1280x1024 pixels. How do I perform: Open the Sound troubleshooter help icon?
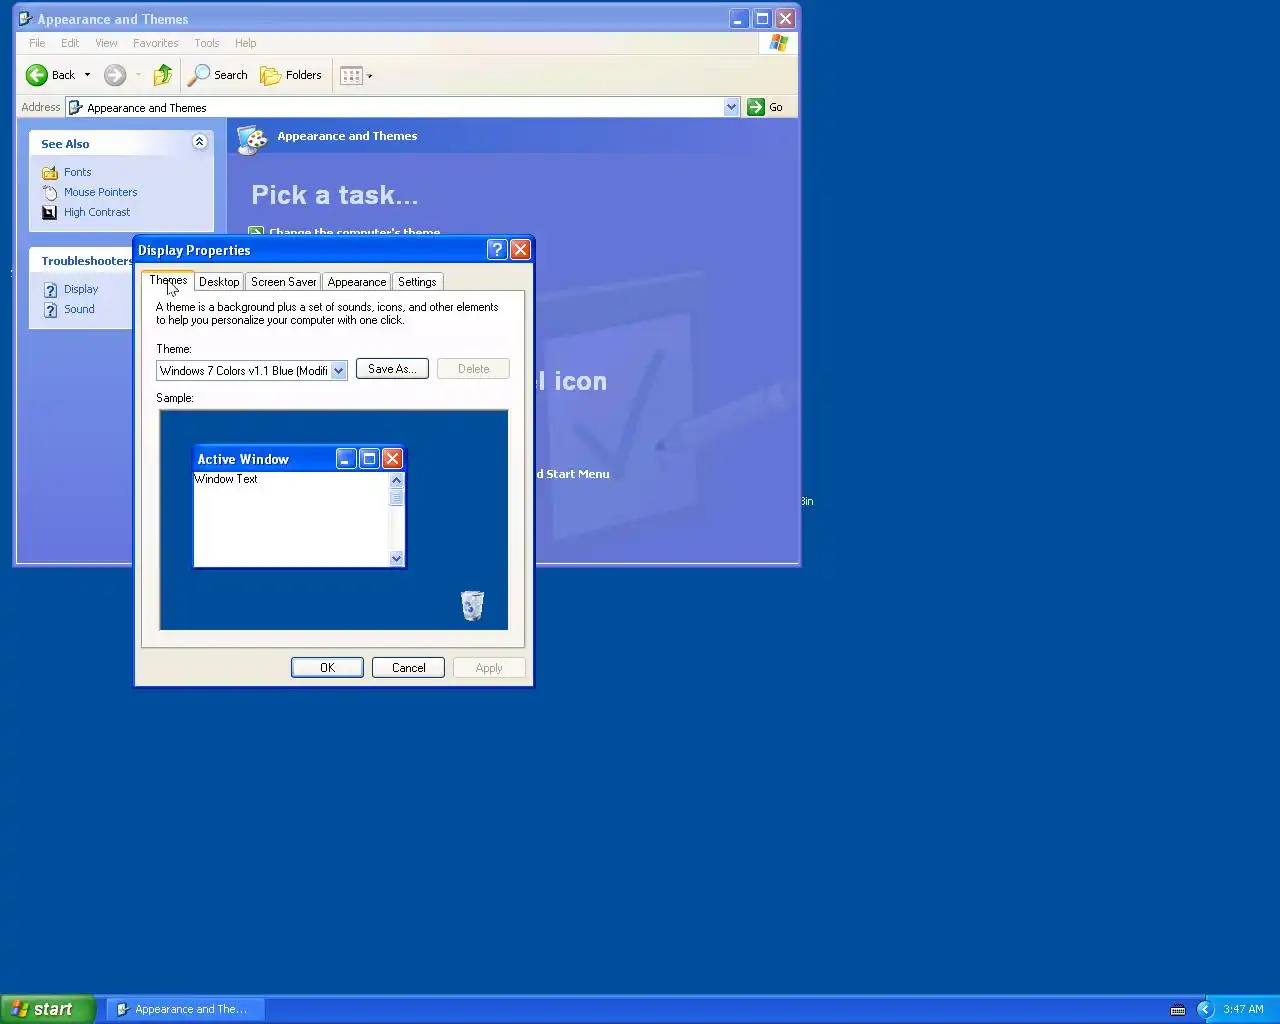click(50, 309)
